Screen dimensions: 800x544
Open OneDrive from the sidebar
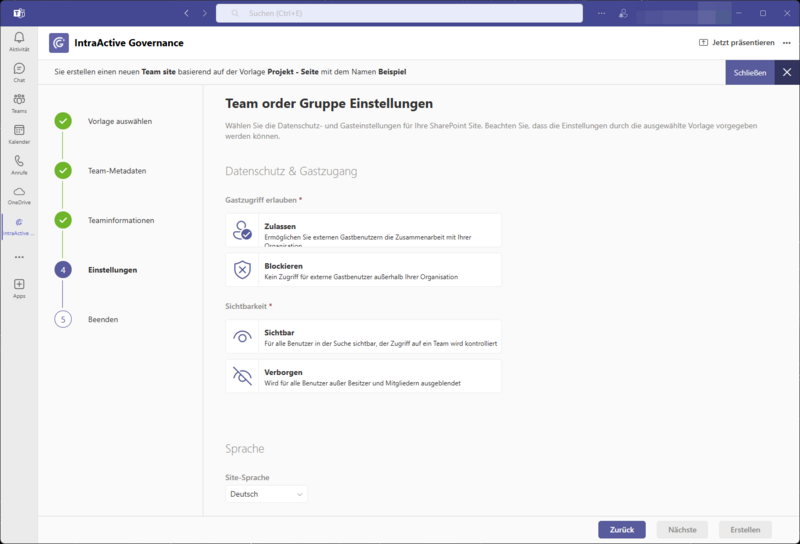[x=18, y=195]
